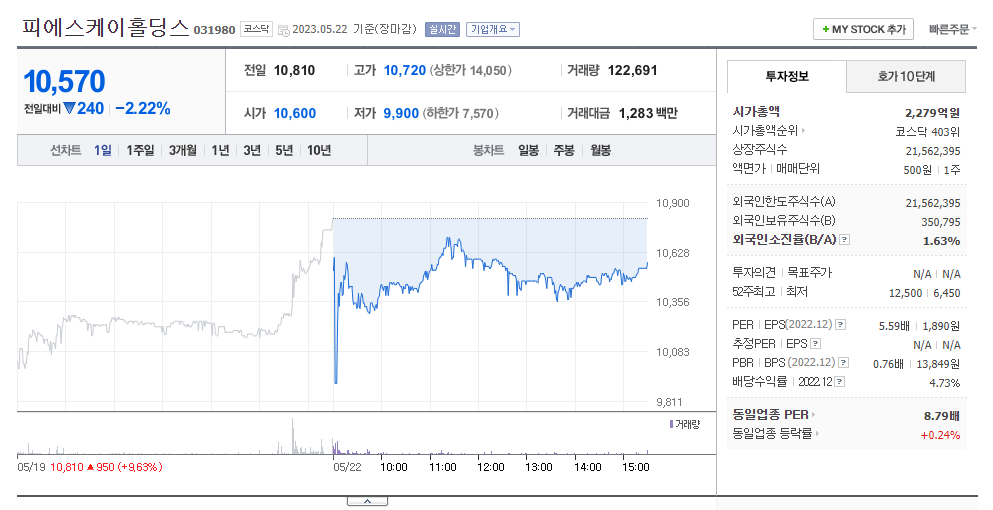
Task: Select the 3개월 line chart period
Action: [x=182, y=150]
